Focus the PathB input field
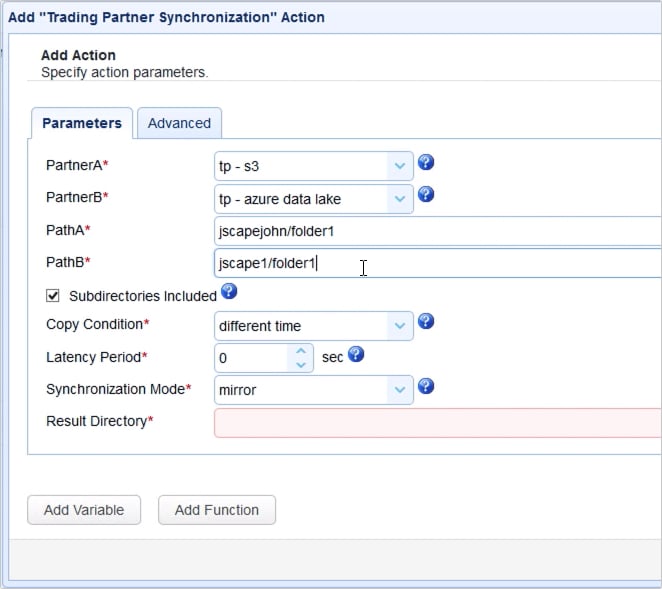662x589 pixels. (x=437, y=264)
